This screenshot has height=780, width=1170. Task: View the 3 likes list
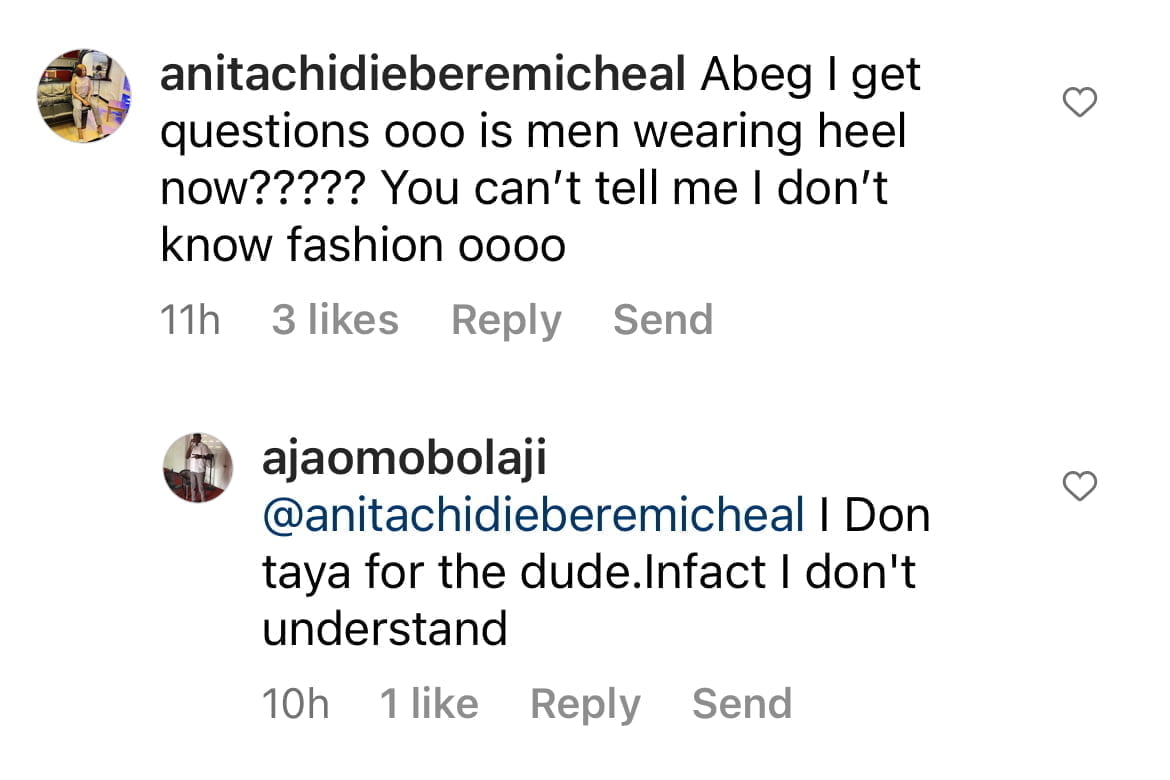pos(335,319)
